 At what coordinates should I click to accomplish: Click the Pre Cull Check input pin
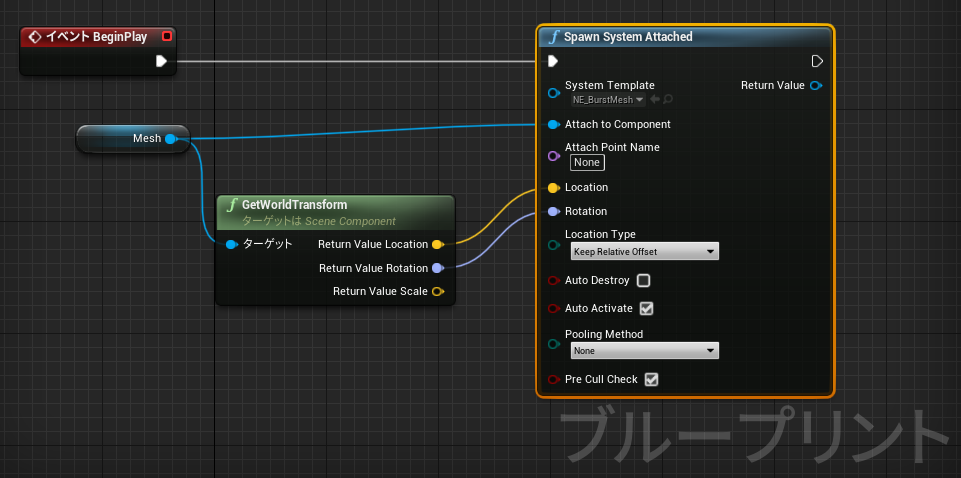[553, 379]
